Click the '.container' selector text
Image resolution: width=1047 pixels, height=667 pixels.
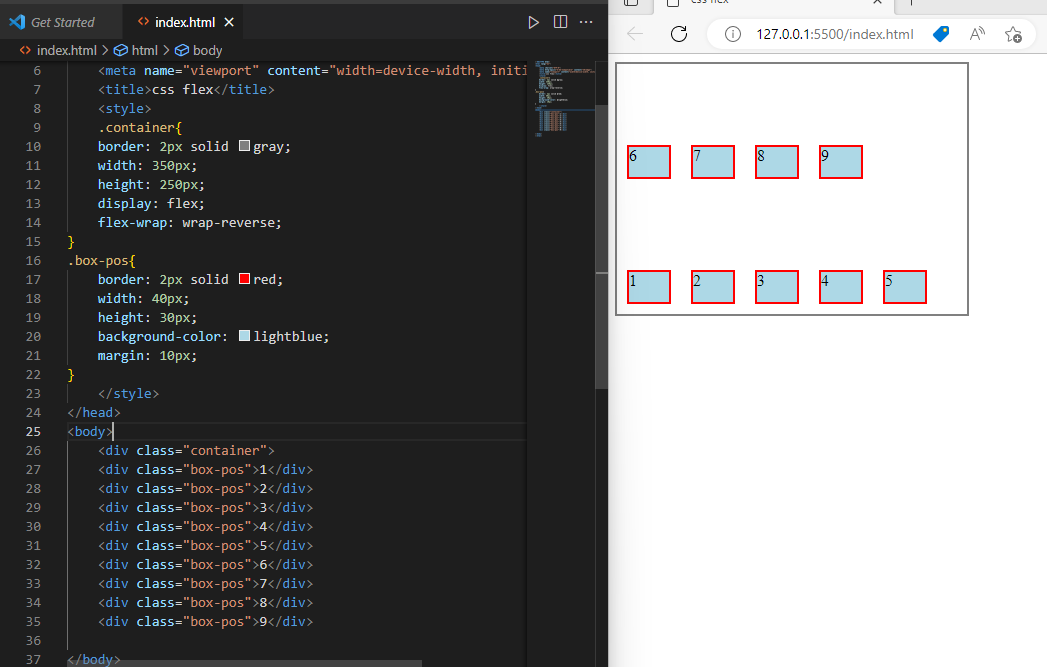(x=137, y=128)
